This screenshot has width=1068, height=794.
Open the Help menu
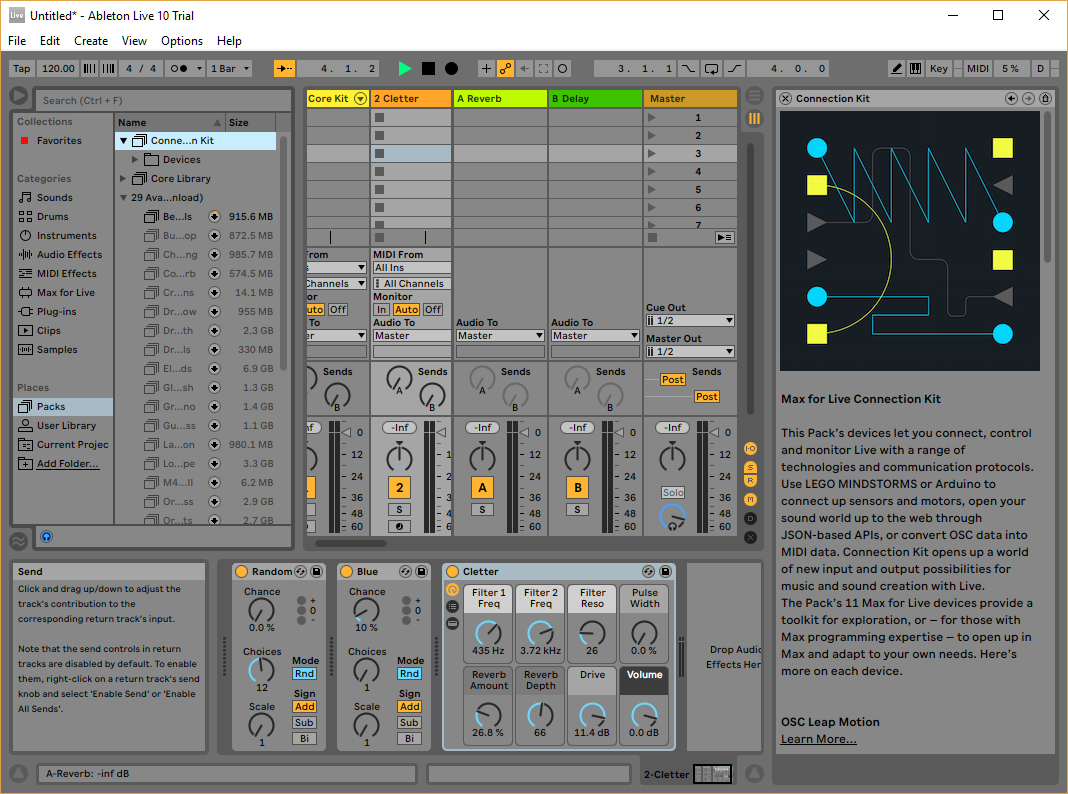pos(229,41)
